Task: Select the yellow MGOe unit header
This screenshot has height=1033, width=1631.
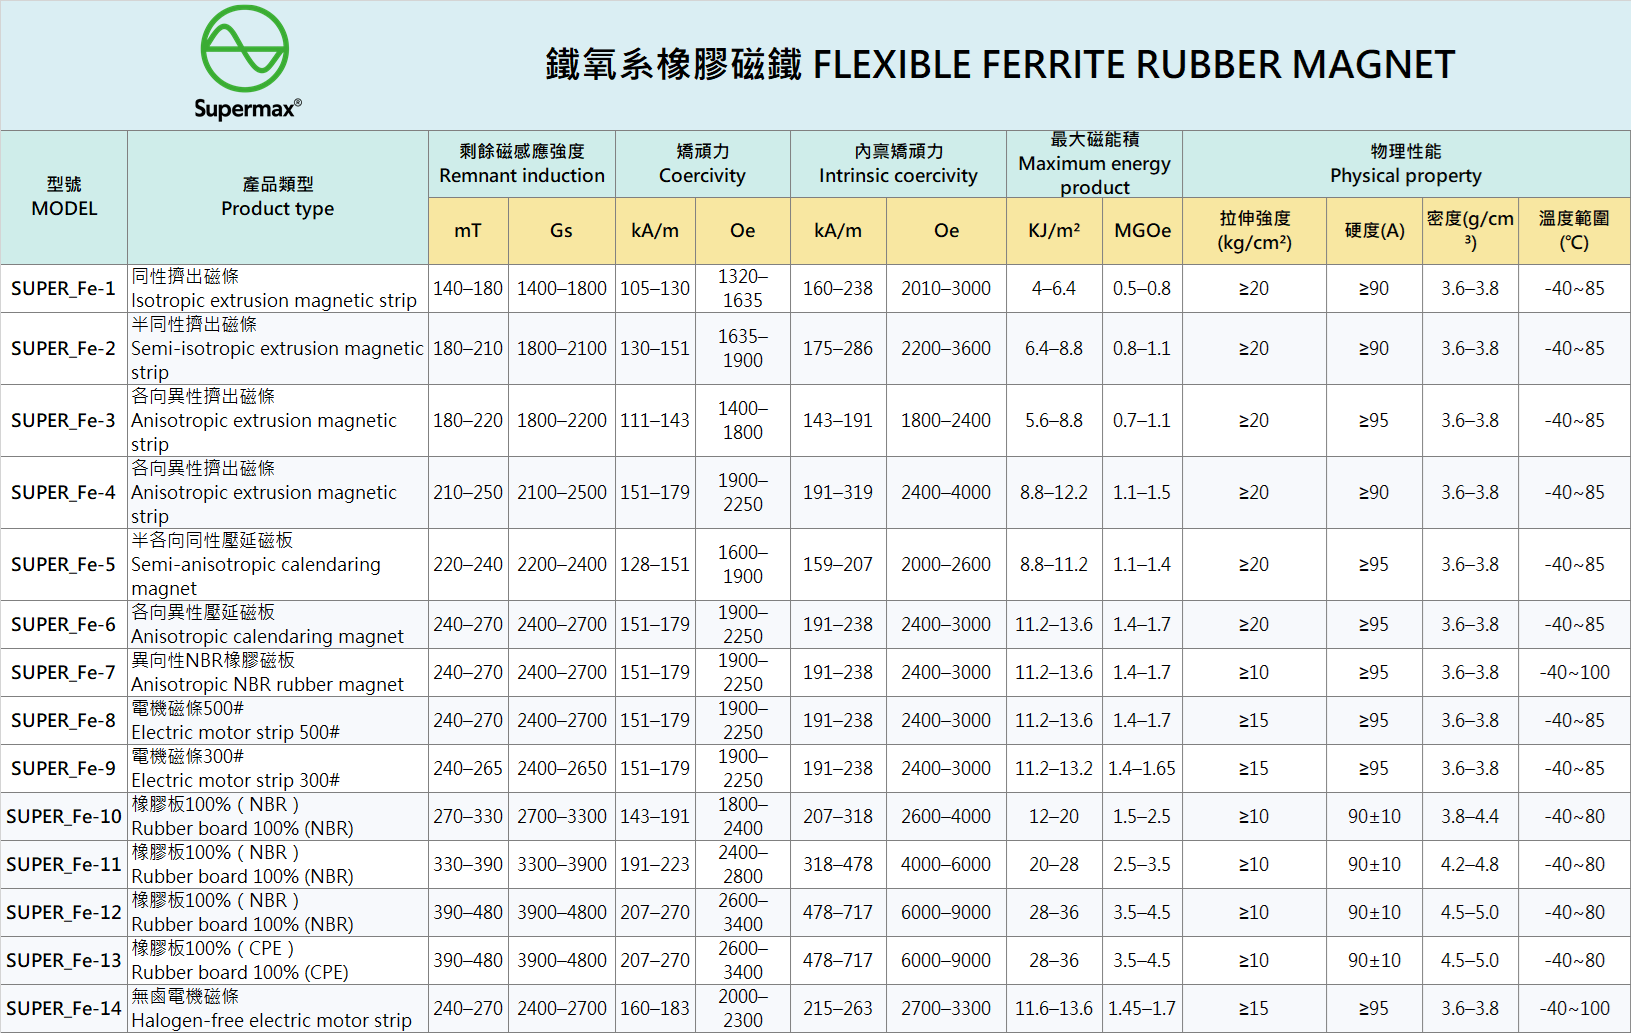Action: 1142,231
